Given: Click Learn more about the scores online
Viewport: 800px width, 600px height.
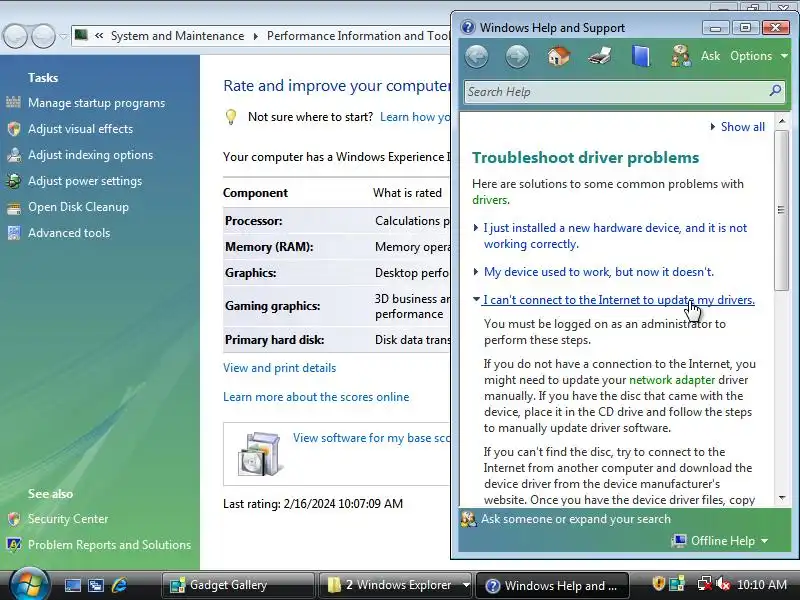Looking at the screenshot, I should pos(316,397).
